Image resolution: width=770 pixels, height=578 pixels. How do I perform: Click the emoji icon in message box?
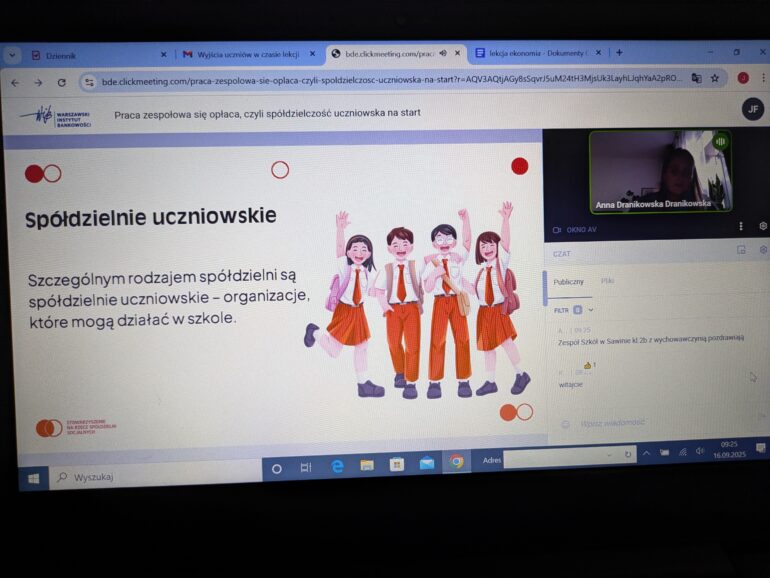tap(565, 424)
